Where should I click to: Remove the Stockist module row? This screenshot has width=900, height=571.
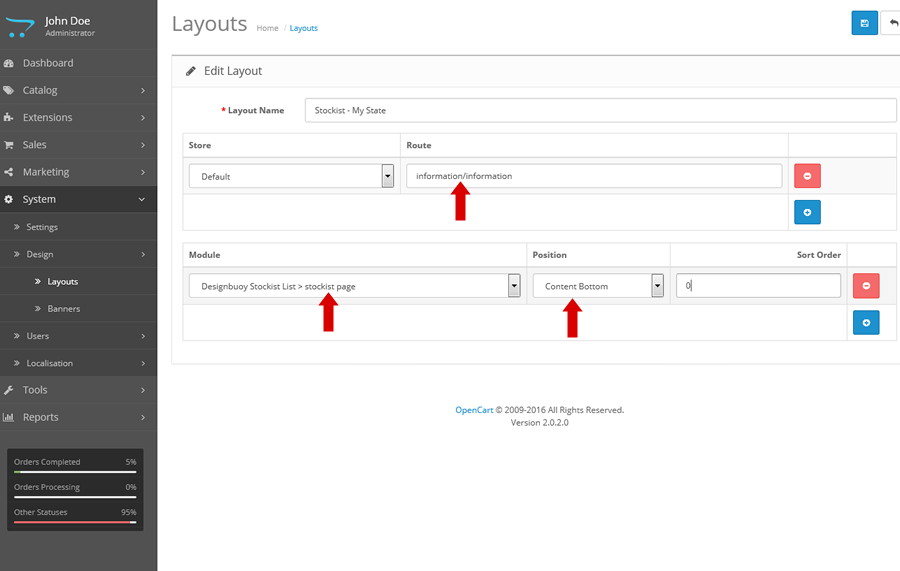[x=865, y=286]
